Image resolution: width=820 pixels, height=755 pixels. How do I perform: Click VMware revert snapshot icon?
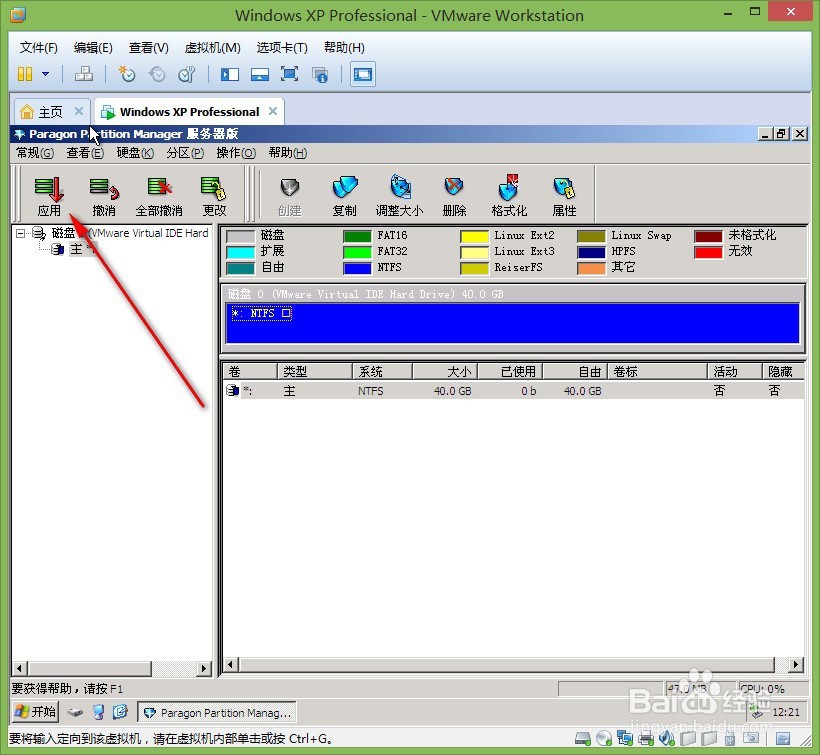click(157, 74)
